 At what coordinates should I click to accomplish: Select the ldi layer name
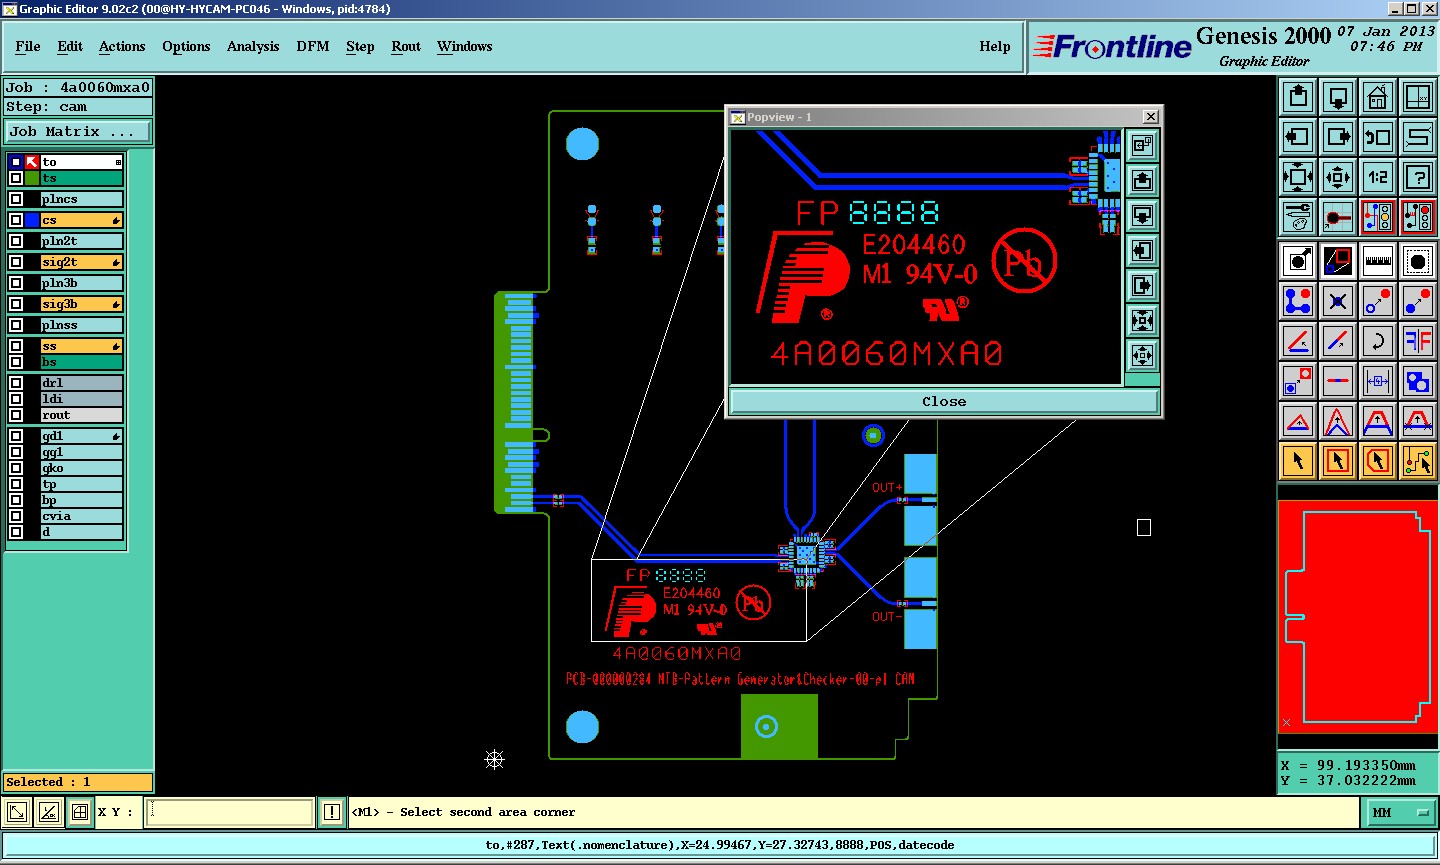pos(81,399)
